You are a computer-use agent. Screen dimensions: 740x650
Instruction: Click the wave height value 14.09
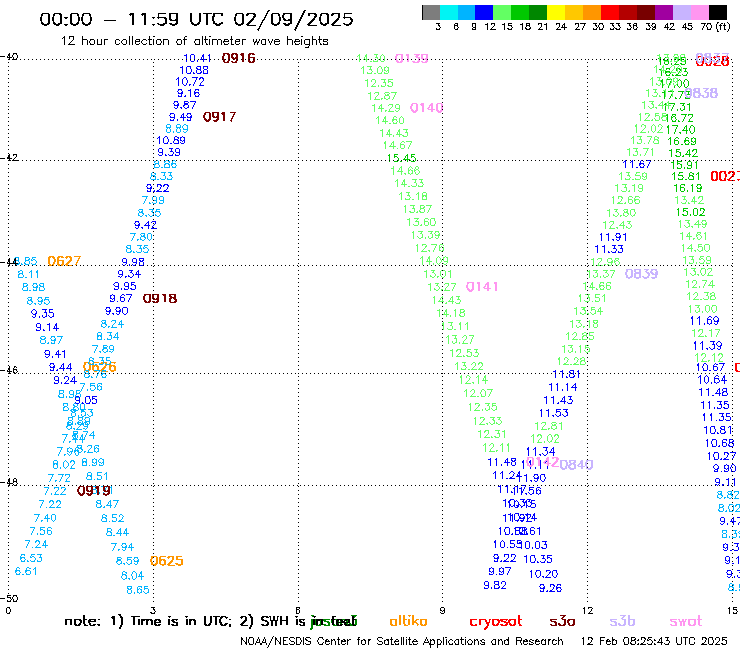click(434, 260)
